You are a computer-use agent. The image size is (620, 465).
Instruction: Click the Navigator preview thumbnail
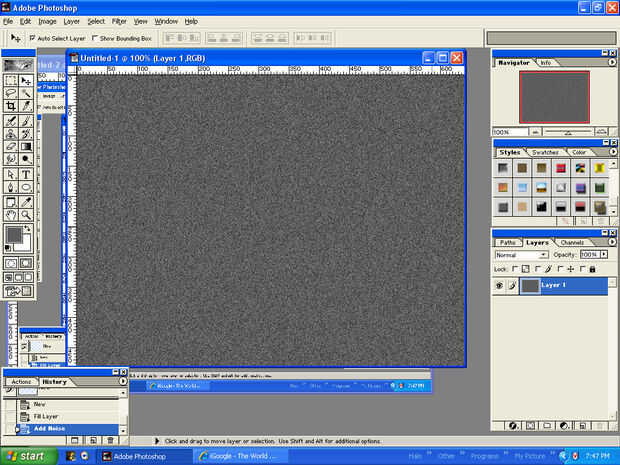(554, 97)
